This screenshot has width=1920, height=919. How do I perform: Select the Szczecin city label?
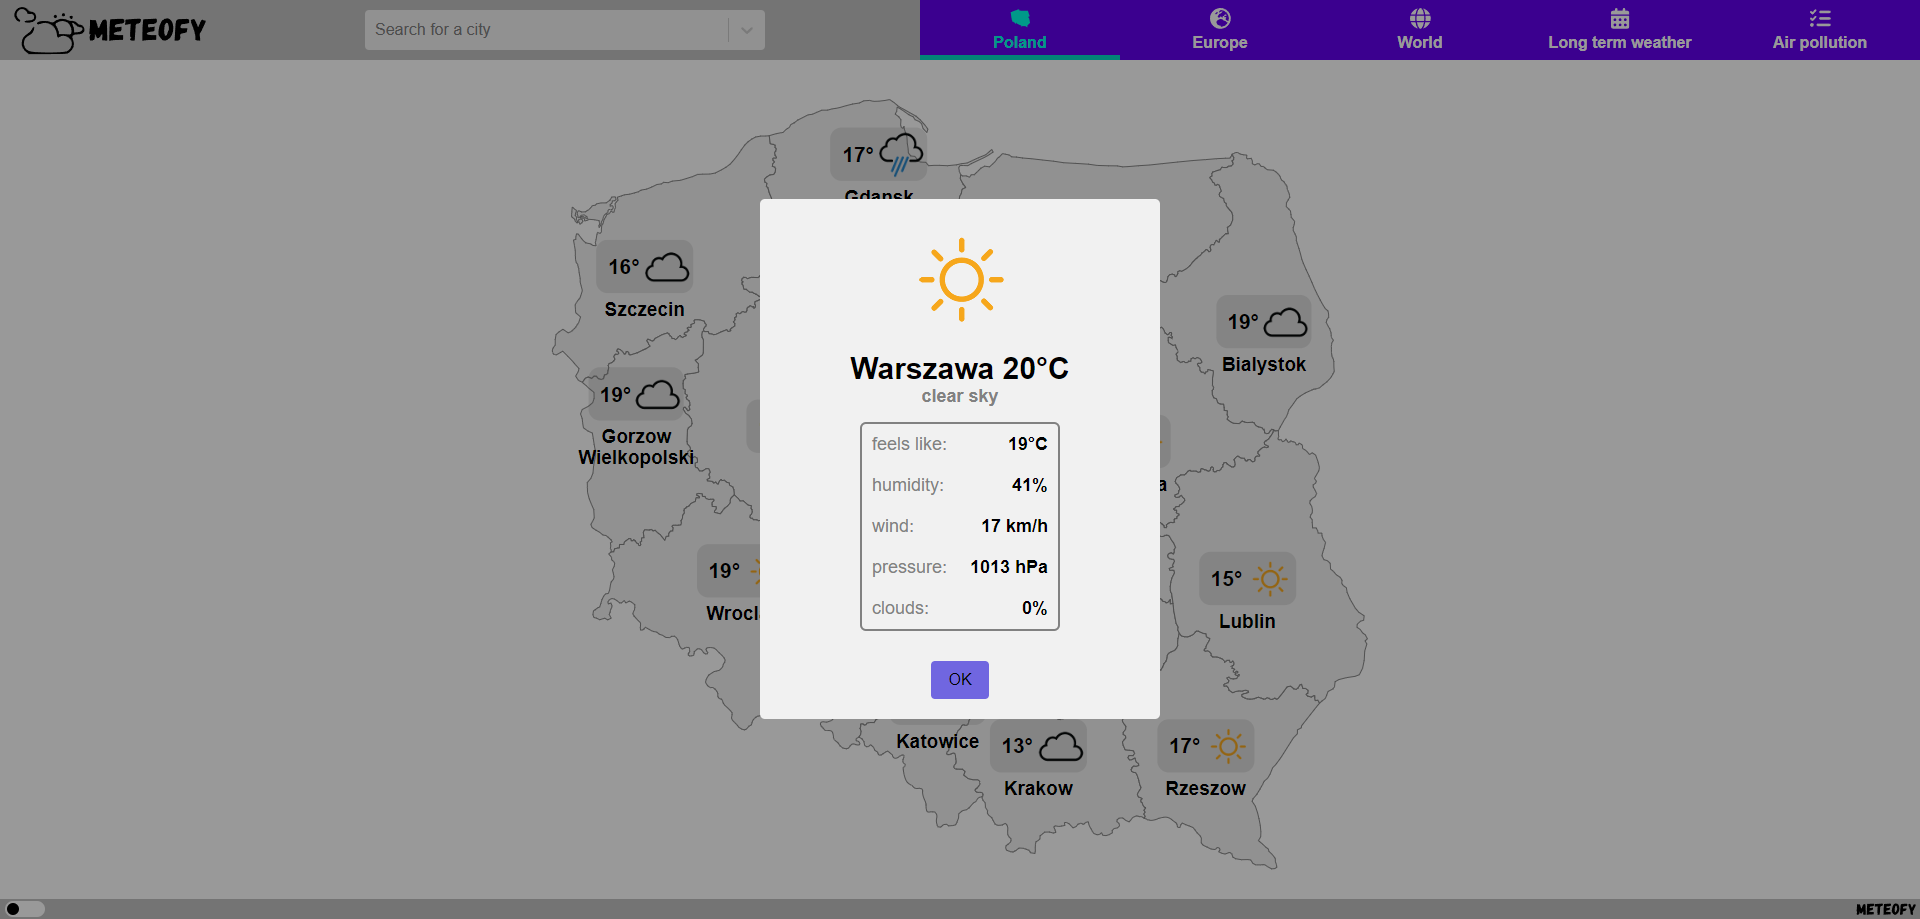click(x=644, y=309)
